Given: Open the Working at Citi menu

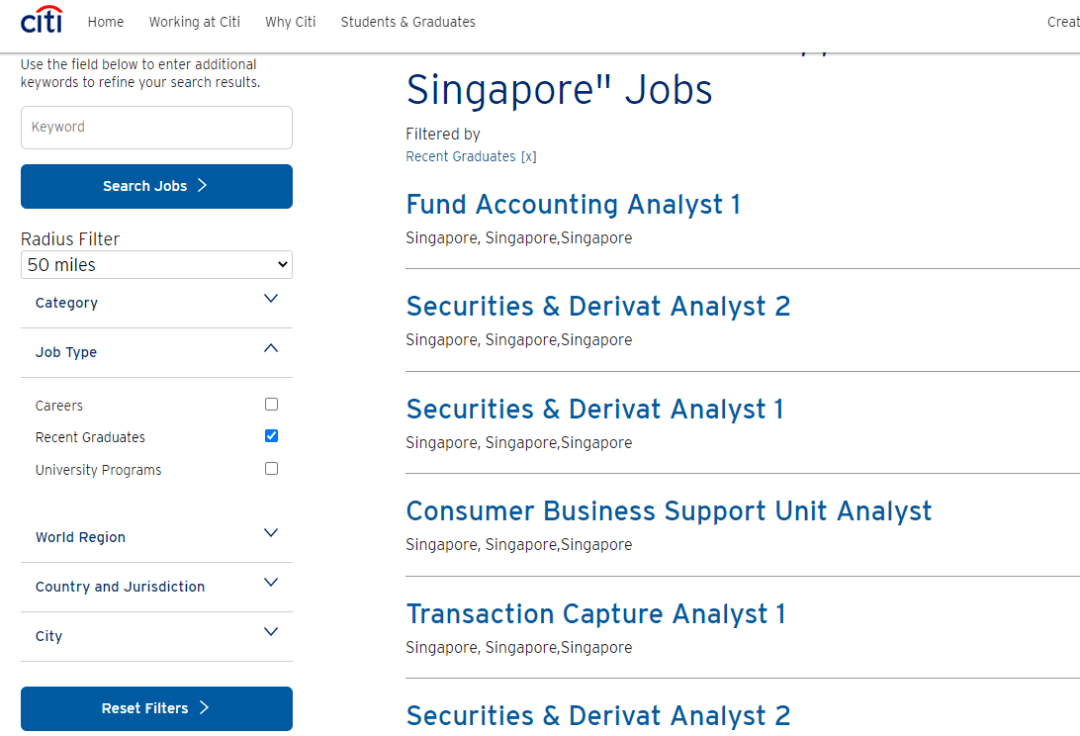Looking at the screenshot, I should pos(194,22).
